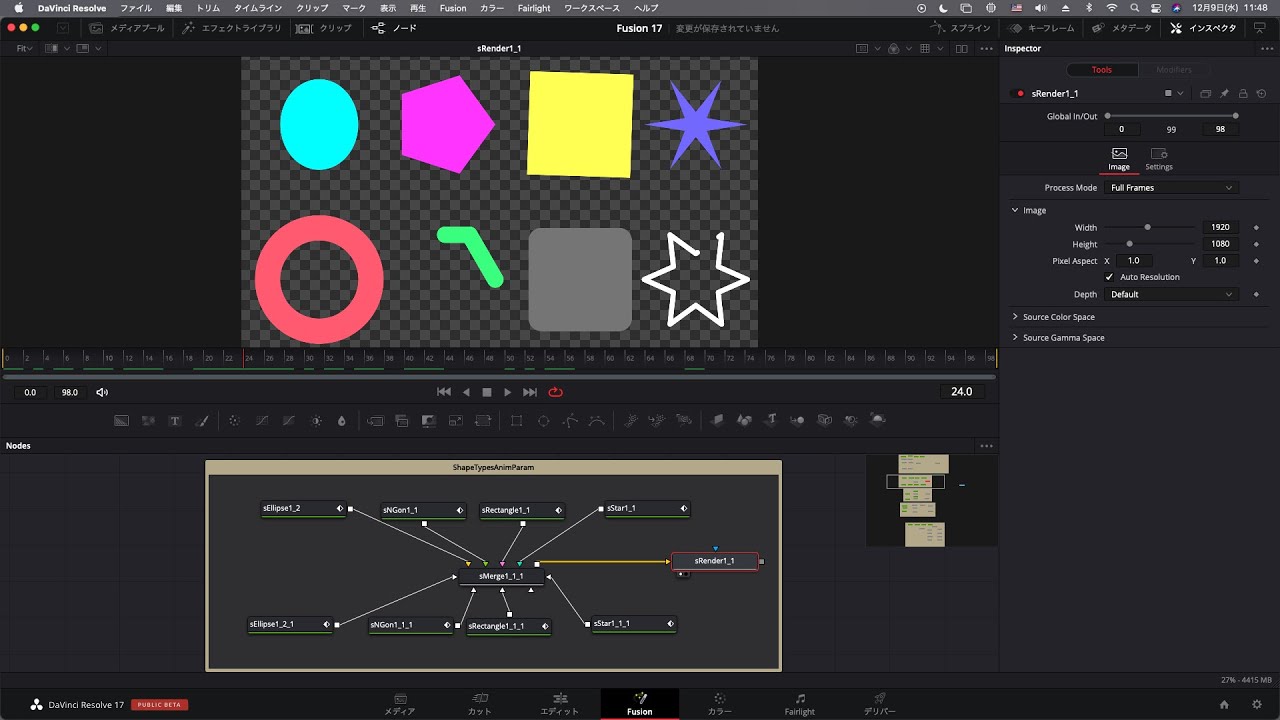Add a Text+ tool from the toolbar
1280x720 pixels.
tap(175, 421)
